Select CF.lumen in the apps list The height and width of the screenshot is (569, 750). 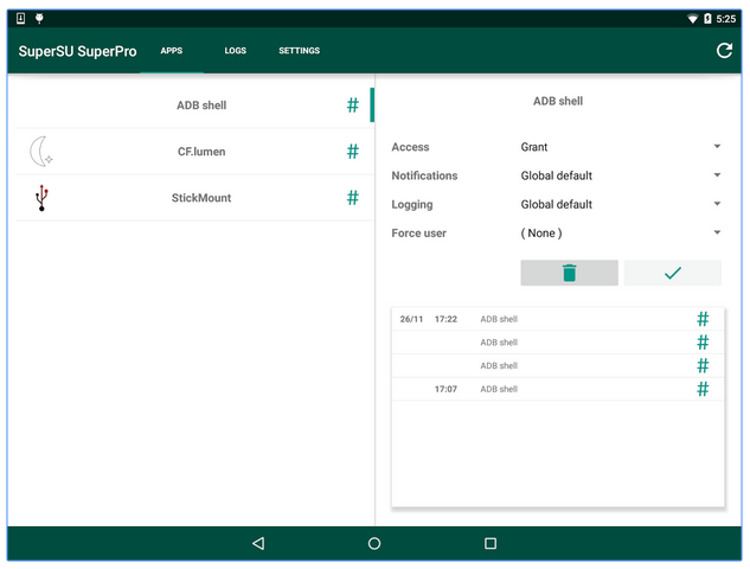pos(194,152)
